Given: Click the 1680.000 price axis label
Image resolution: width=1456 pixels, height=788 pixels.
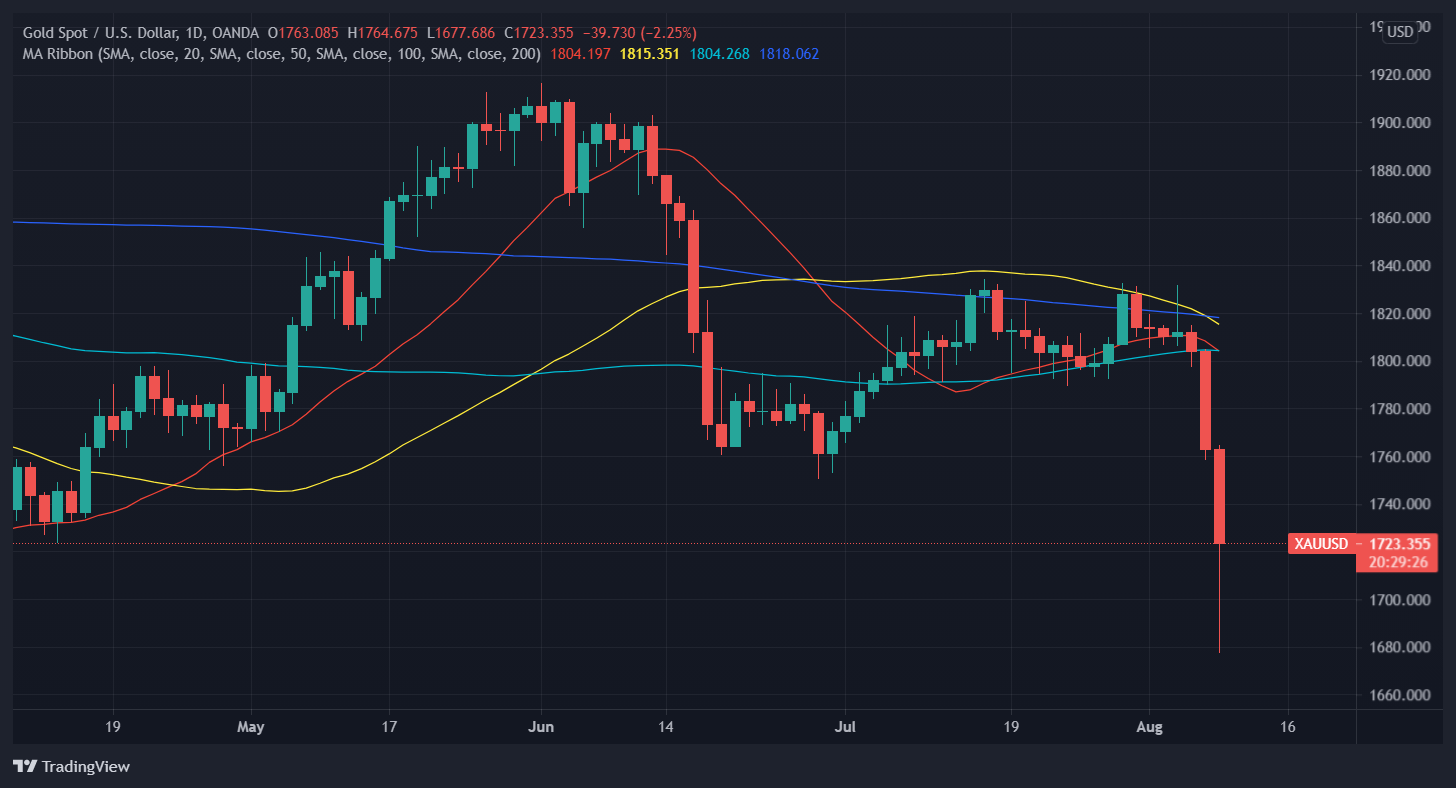Looking at the screenshot, I should pyautogui.click(x=1401, y=647).
